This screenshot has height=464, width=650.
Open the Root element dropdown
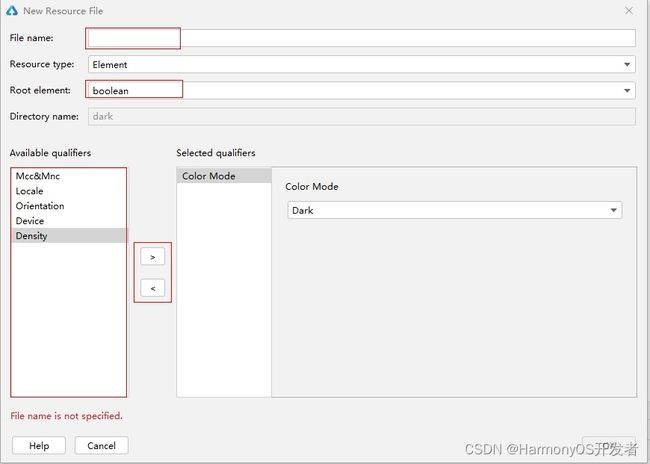tap(361, 90)
